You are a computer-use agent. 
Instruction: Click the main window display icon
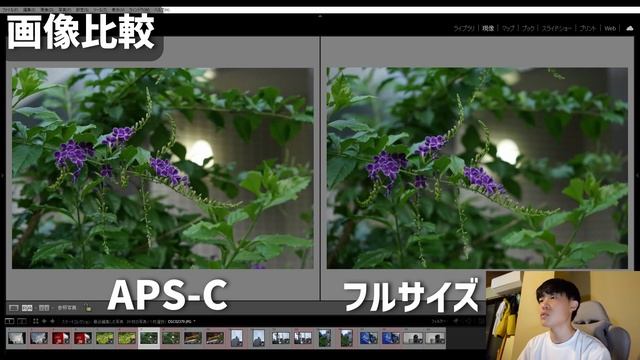[x=9, y=322]
